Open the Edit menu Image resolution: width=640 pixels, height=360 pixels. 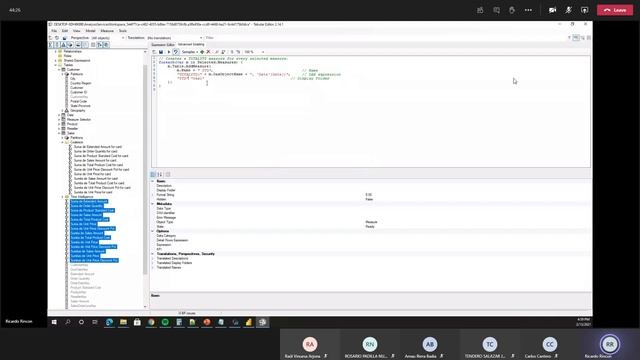click(64, 31)
